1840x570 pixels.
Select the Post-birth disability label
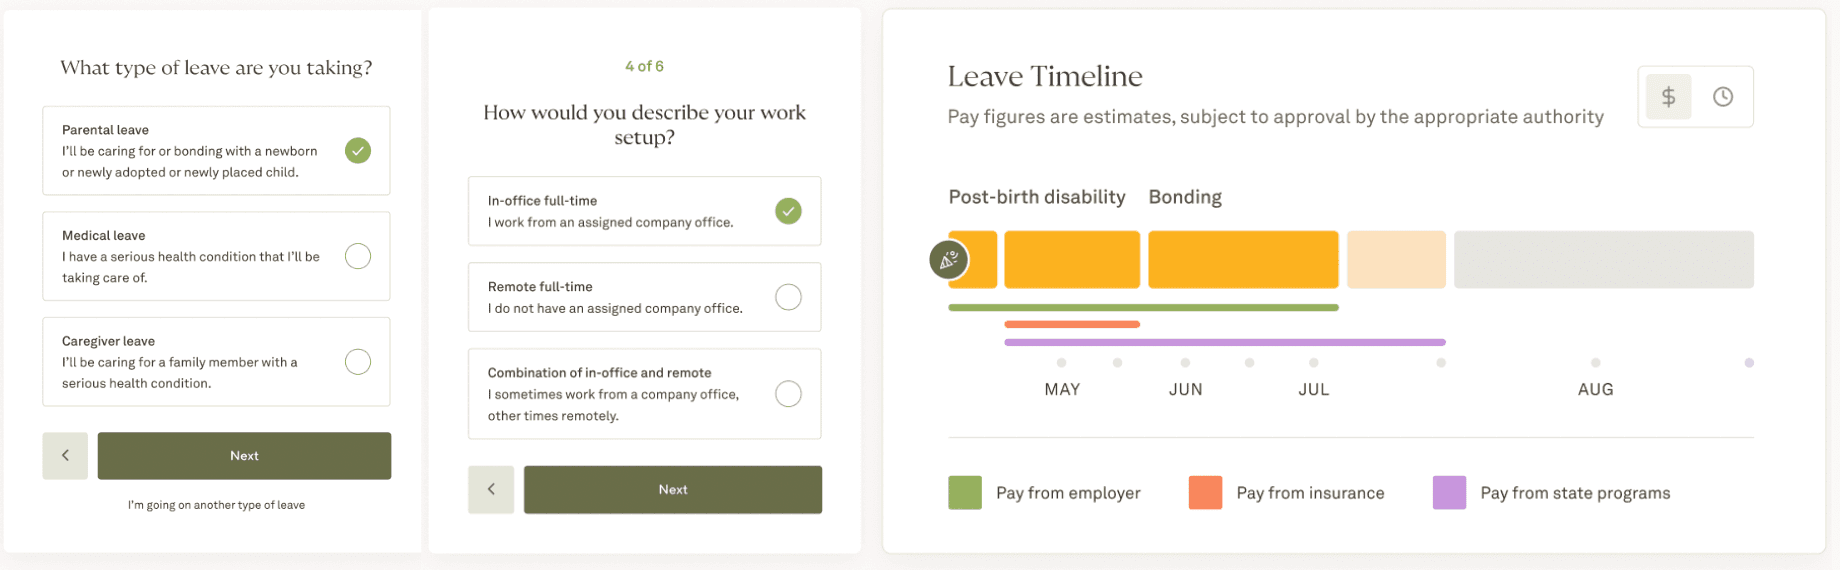(1037, 197)
